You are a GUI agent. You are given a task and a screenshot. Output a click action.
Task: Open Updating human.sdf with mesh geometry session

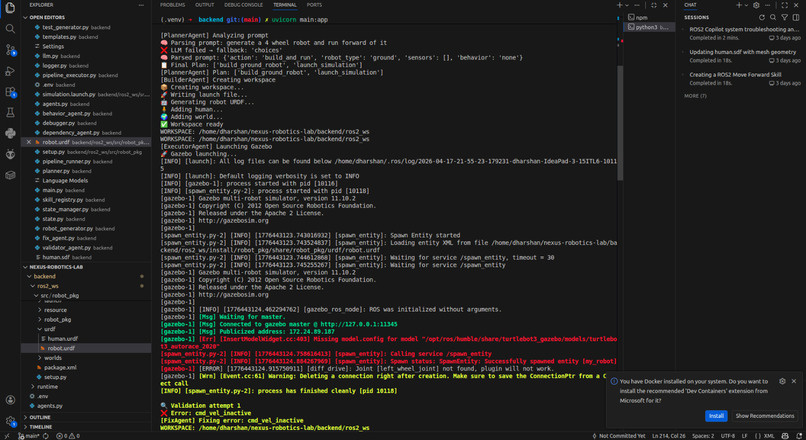pyautogui.click(x=742, y=56)
